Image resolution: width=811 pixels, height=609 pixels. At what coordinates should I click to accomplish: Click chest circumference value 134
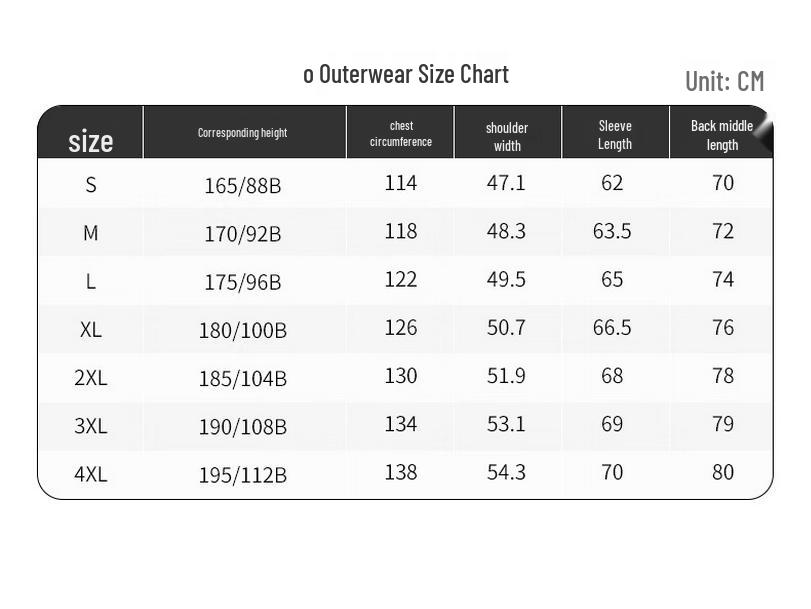pos(401,424)
